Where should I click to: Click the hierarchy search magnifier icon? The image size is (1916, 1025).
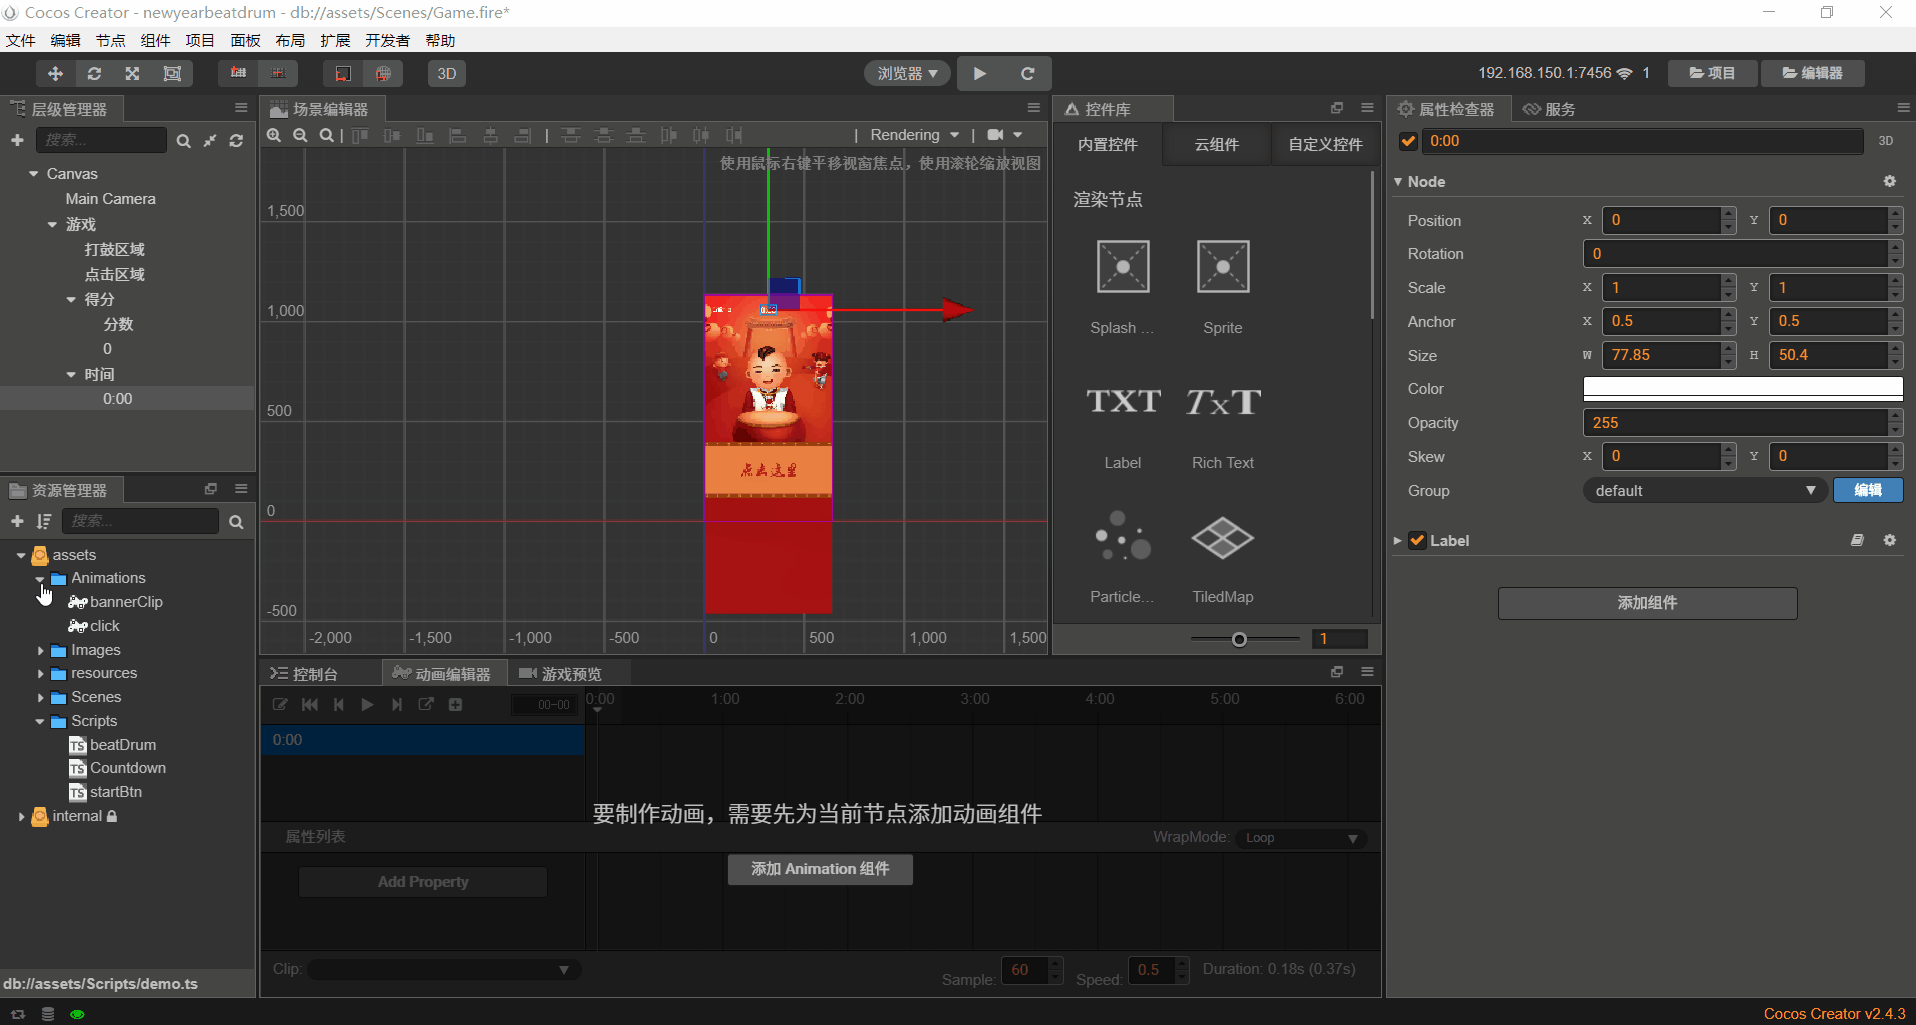(x=184, y=141)
